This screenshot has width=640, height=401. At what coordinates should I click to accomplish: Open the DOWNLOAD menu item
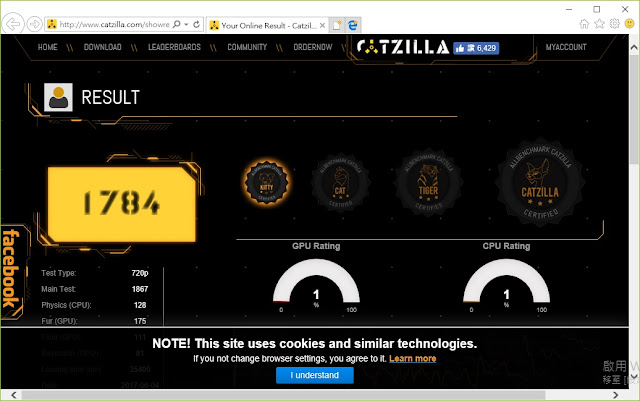click(102, 47)
